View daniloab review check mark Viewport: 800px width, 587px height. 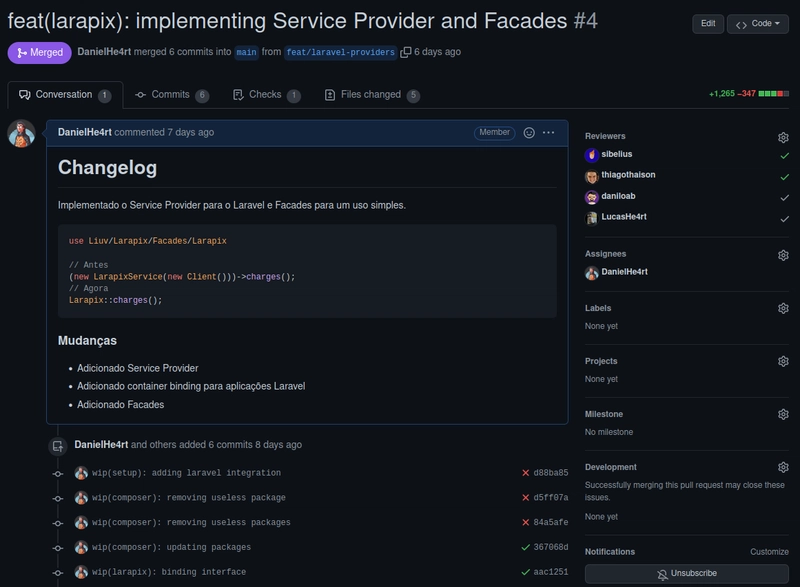(x=785, y=198)
